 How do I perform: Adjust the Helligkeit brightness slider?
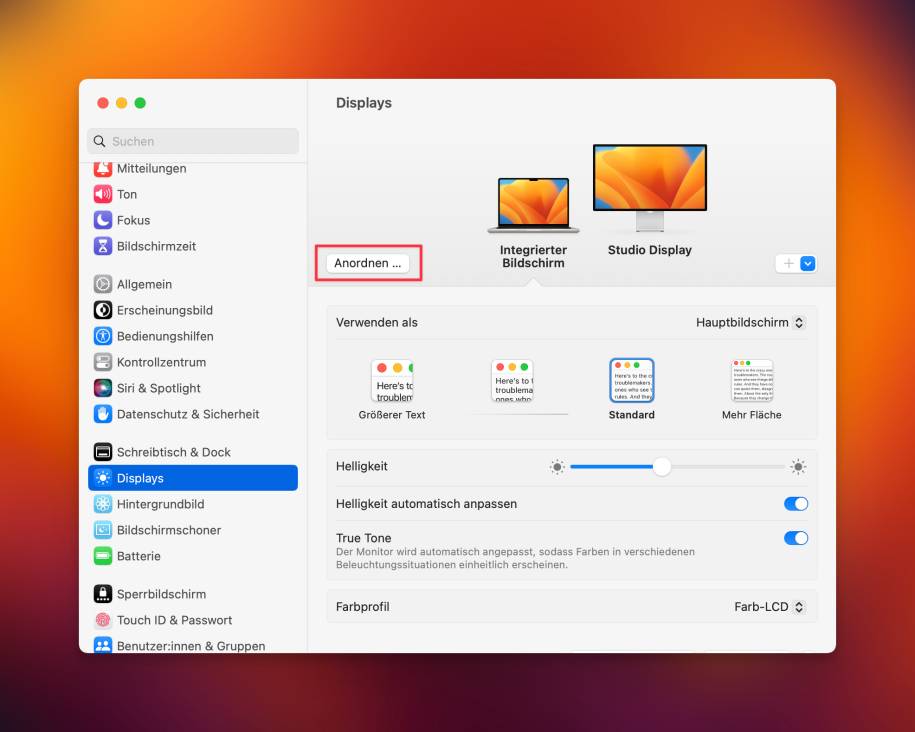pos(661,467)
